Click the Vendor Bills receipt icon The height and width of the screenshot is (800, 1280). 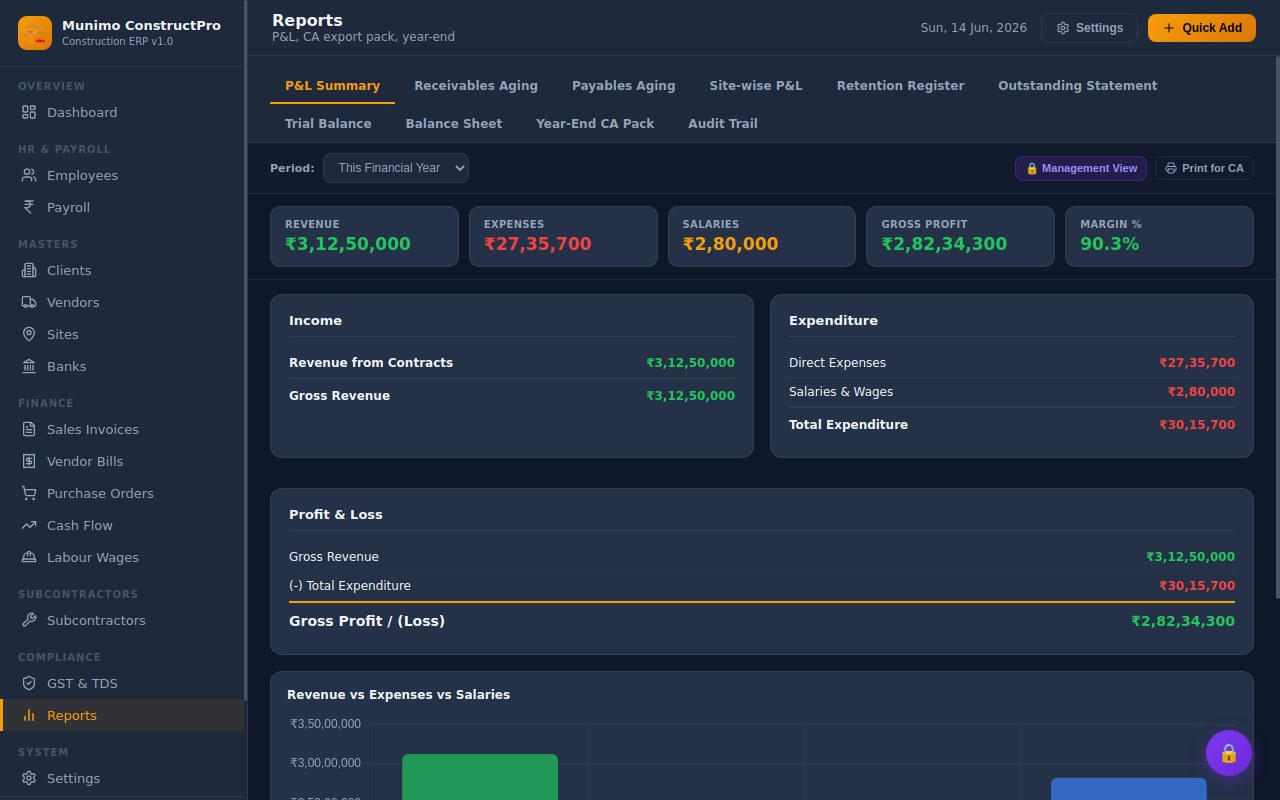point(29,461)
